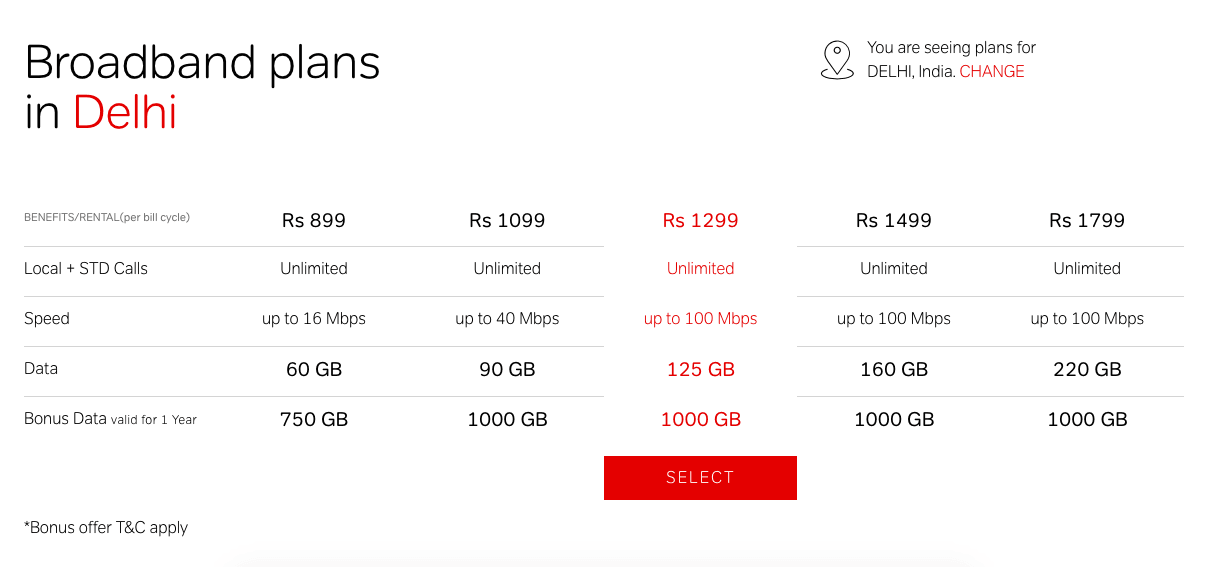The image size is (1206, 567).
Task: Select the Rs 1099 plan header
Action: 507,221
